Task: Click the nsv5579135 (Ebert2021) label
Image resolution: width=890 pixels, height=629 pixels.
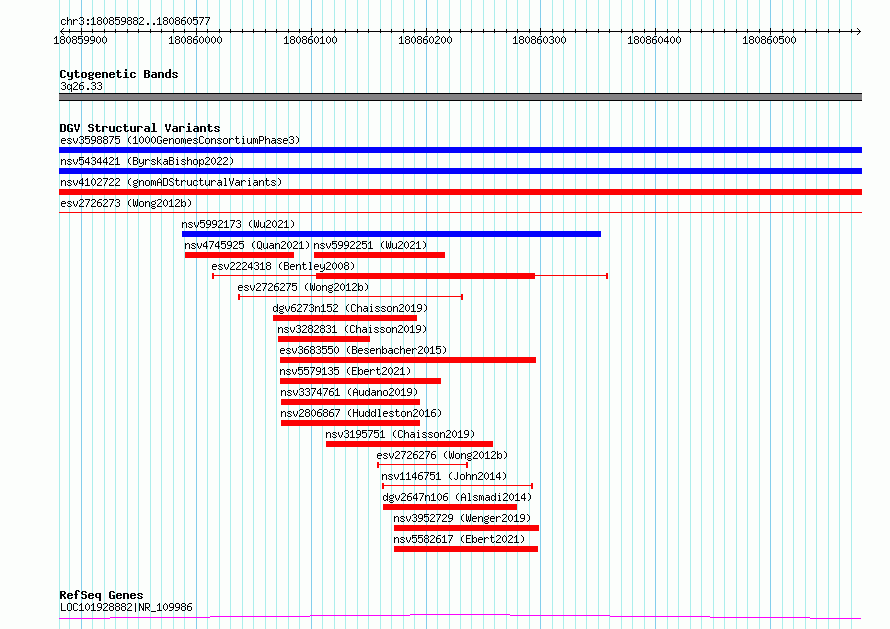Action: click(x=345, y=371)
